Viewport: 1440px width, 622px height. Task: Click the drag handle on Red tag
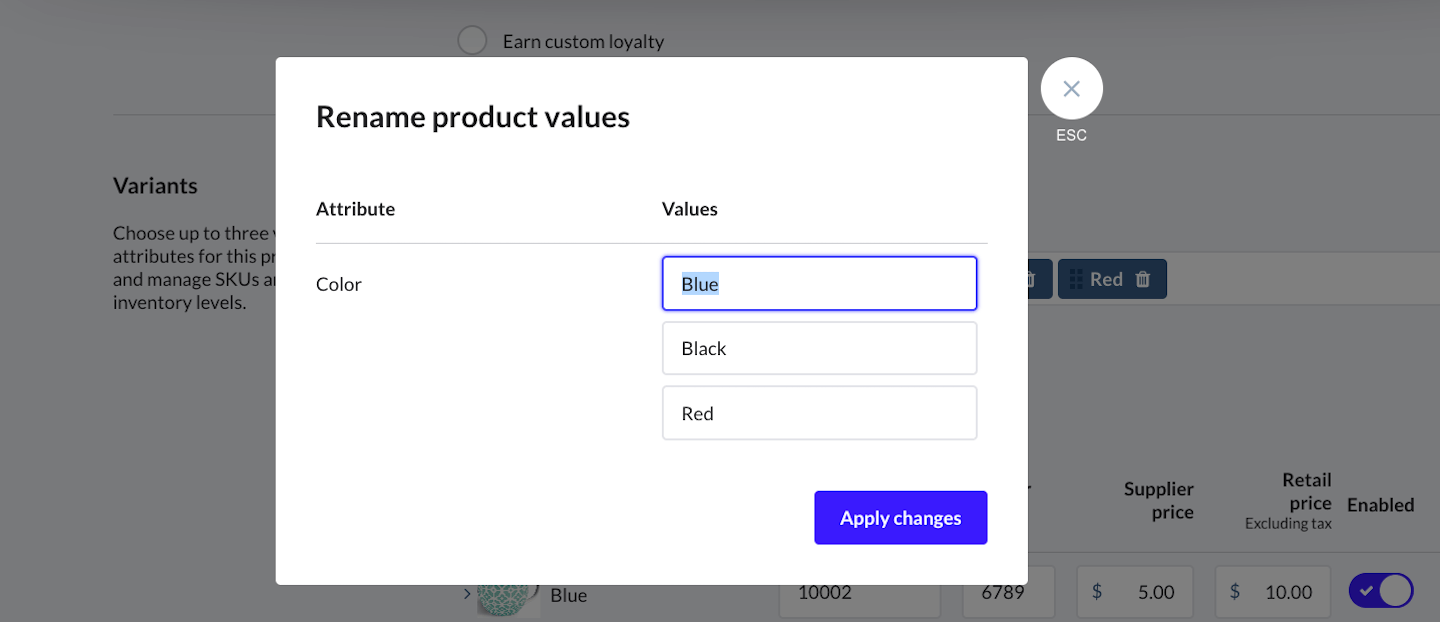[1076, 279]
